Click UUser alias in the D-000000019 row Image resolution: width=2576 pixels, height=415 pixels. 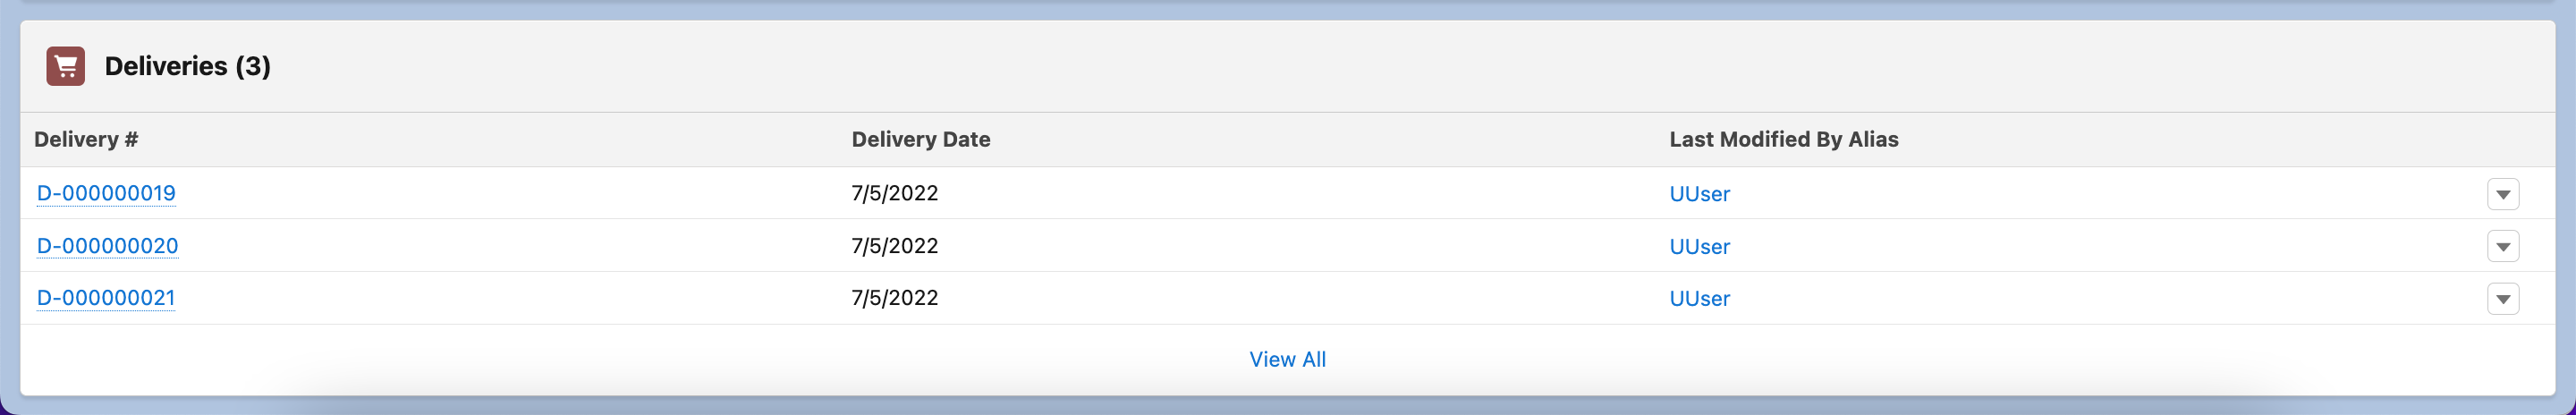tap(1699, 194)
